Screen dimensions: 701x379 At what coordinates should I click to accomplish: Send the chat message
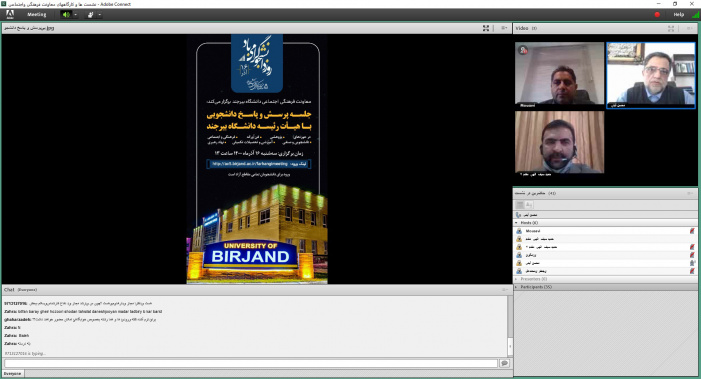point(504,363)
